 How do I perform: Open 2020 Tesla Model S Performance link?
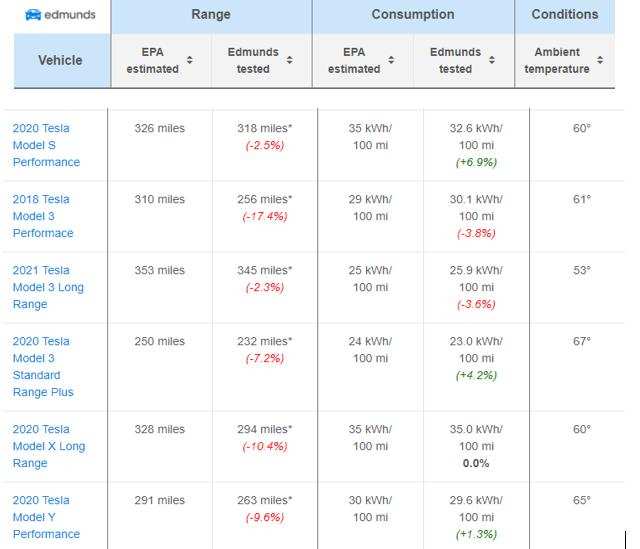point(46,145)
